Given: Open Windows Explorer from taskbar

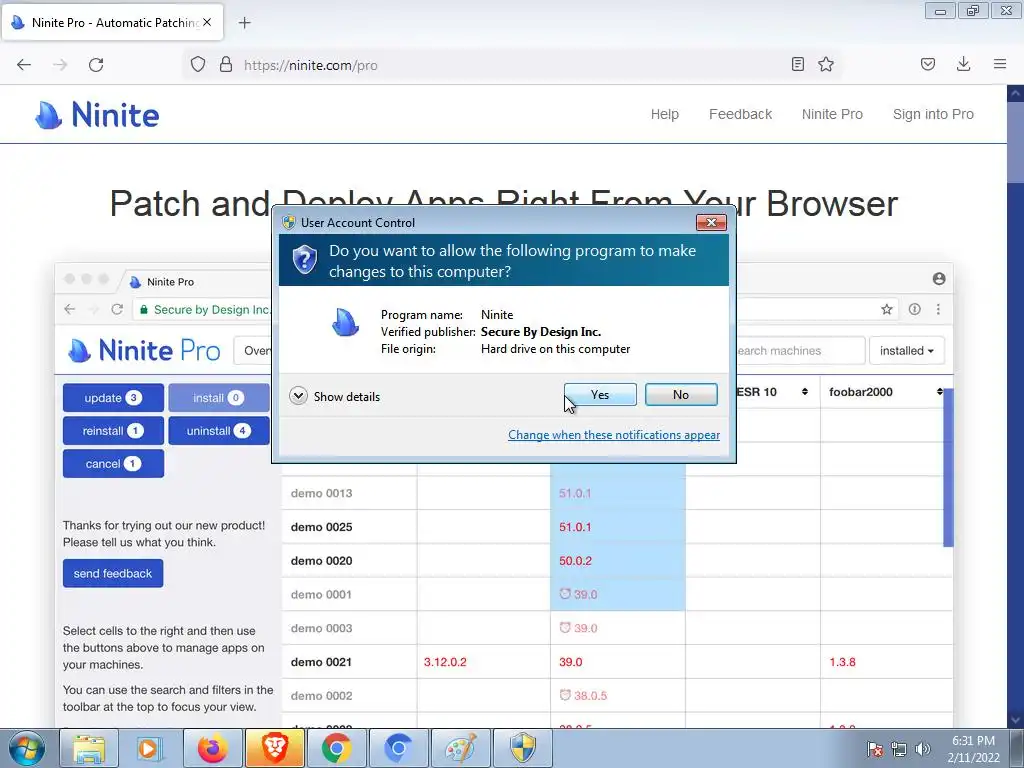Looking at the screenshot, I should click(x=89, y=748).
